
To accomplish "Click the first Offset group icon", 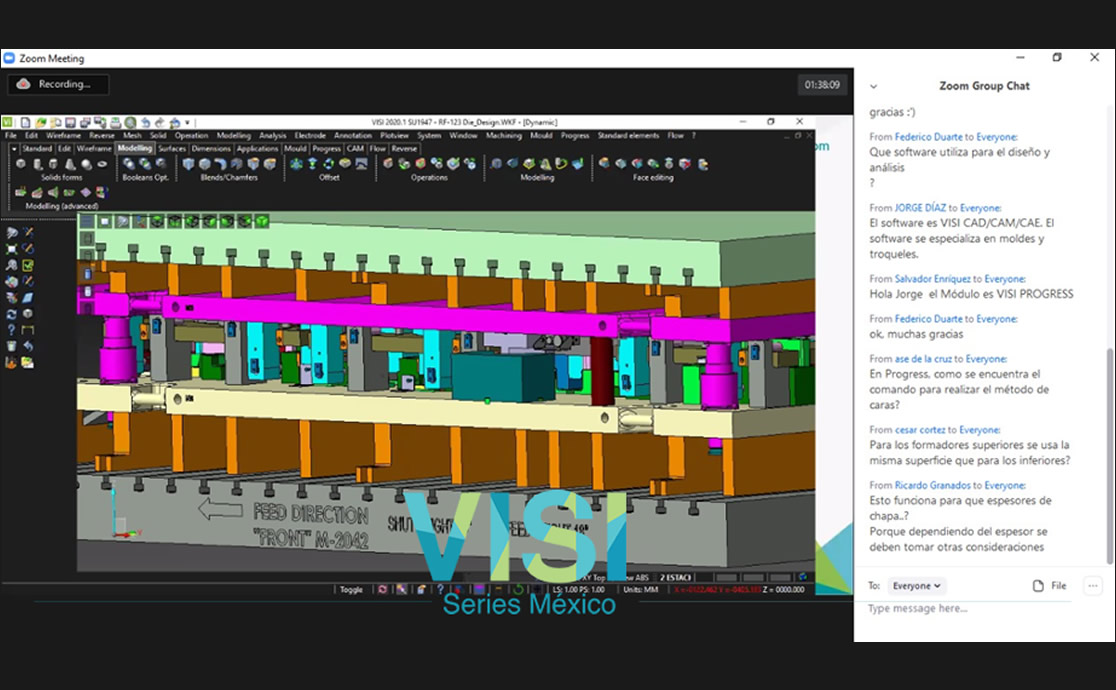I will [296, 164].
